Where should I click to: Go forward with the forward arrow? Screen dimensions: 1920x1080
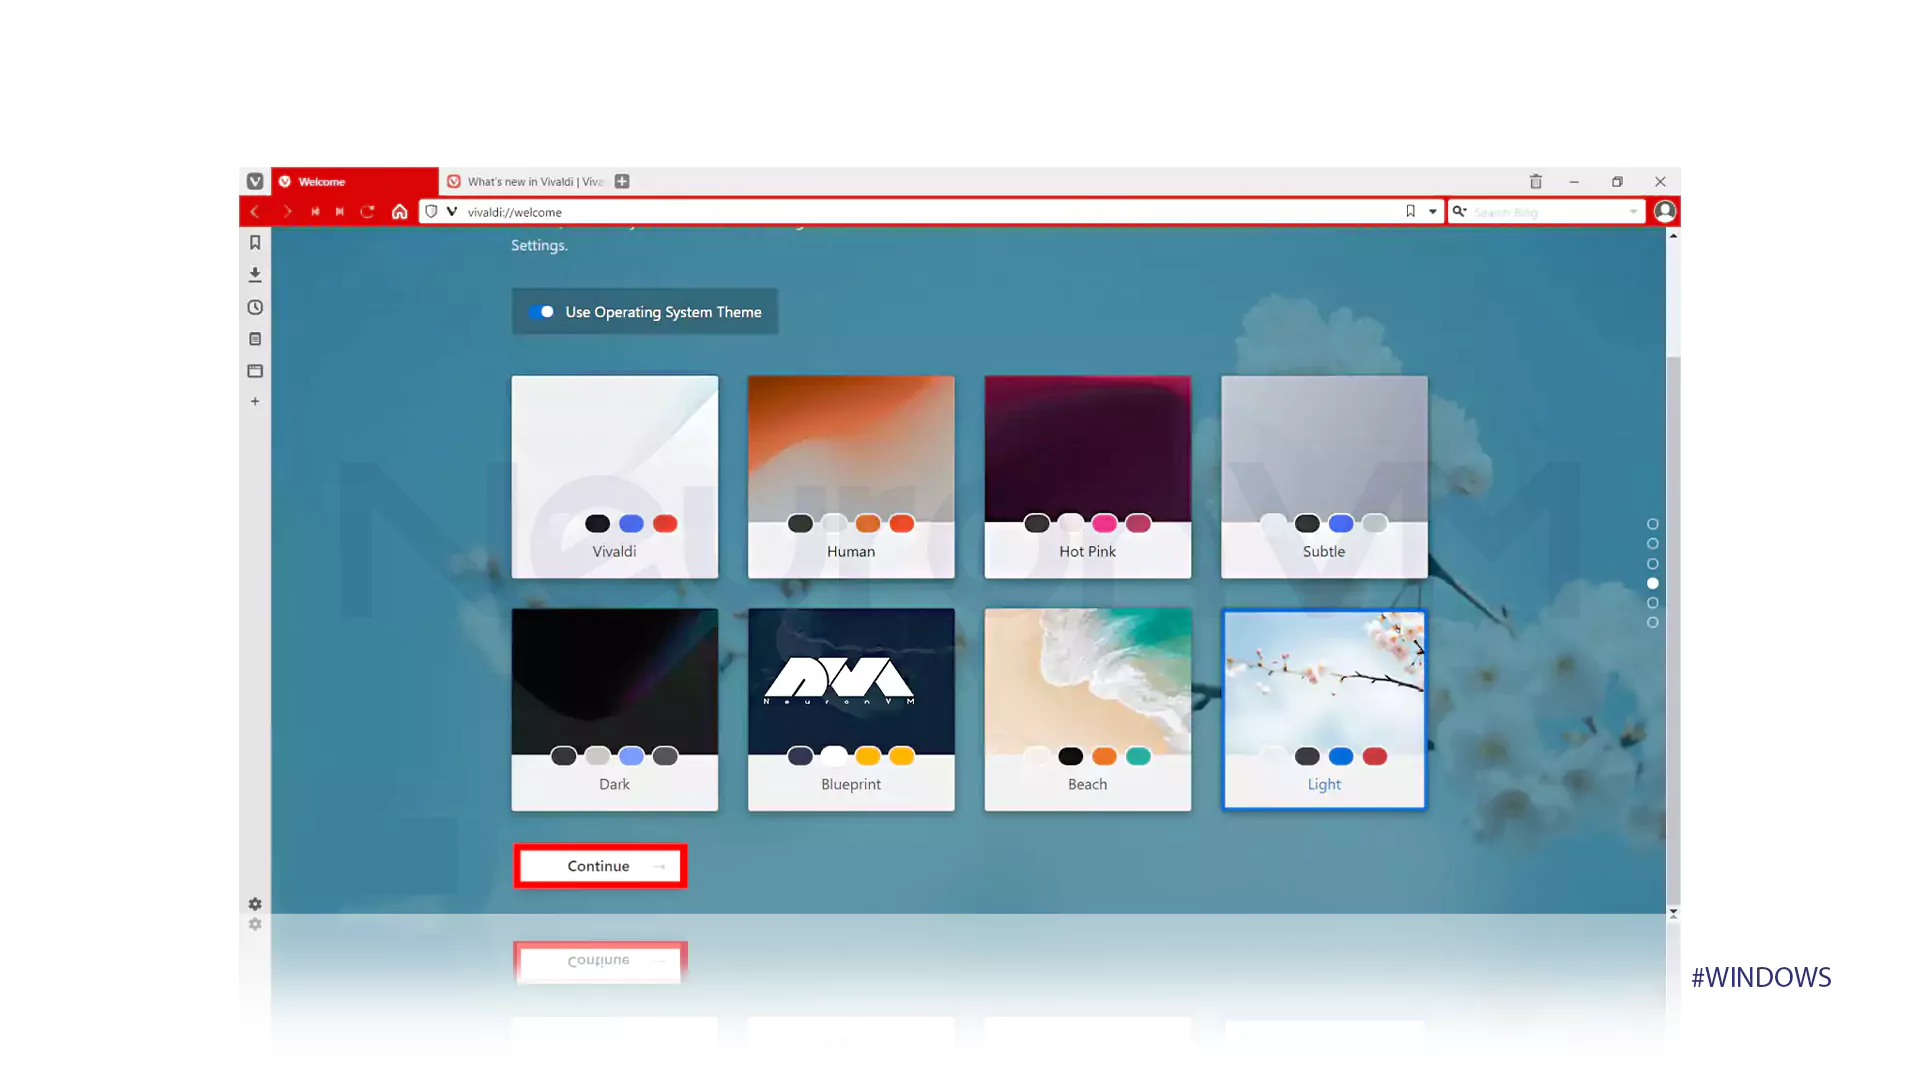[x=287, y=212]
